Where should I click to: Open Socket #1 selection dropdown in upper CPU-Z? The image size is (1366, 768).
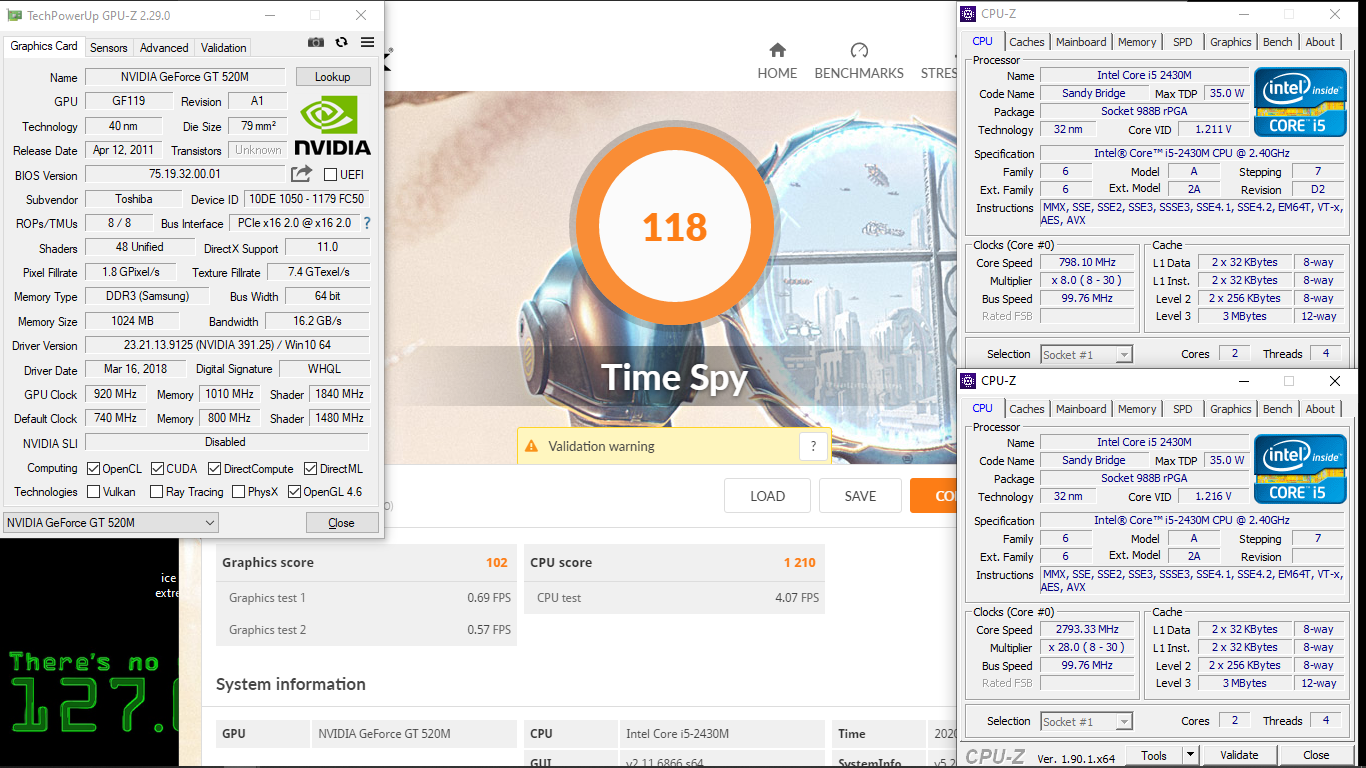(x=1086, y=354)
